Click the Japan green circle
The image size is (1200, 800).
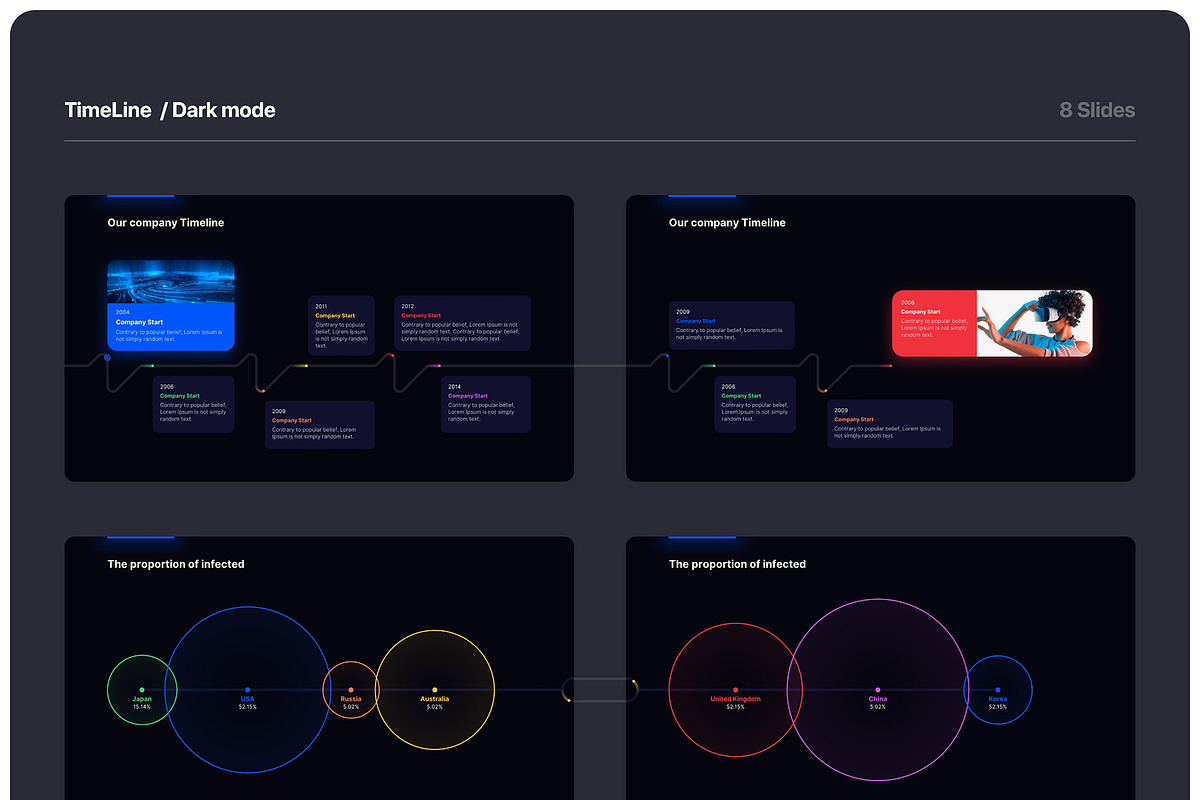click(142, 690)
